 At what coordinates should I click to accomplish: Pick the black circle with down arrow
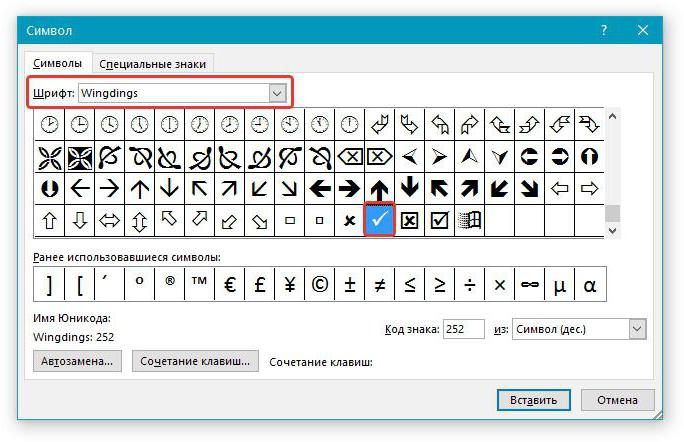click(49, 188)
